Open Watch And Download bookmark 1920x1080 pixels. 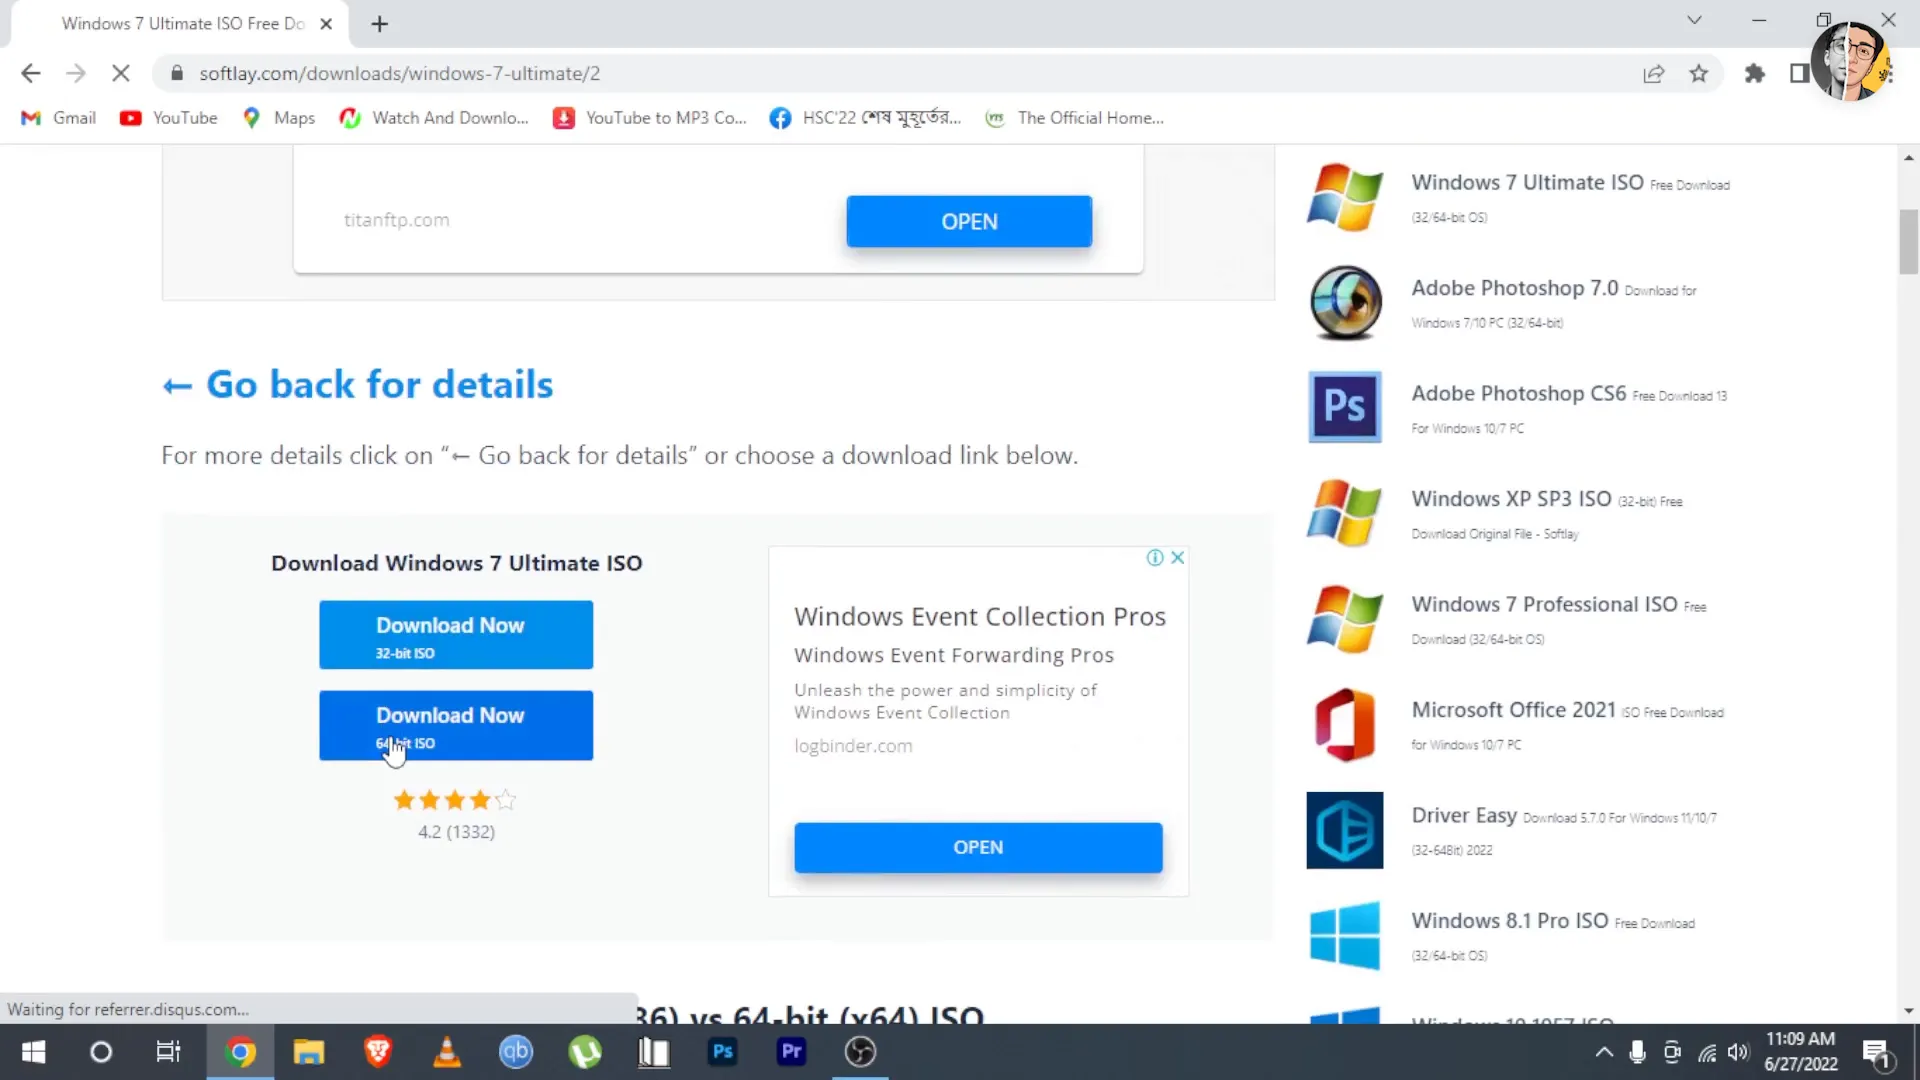[x=434, y=118]
